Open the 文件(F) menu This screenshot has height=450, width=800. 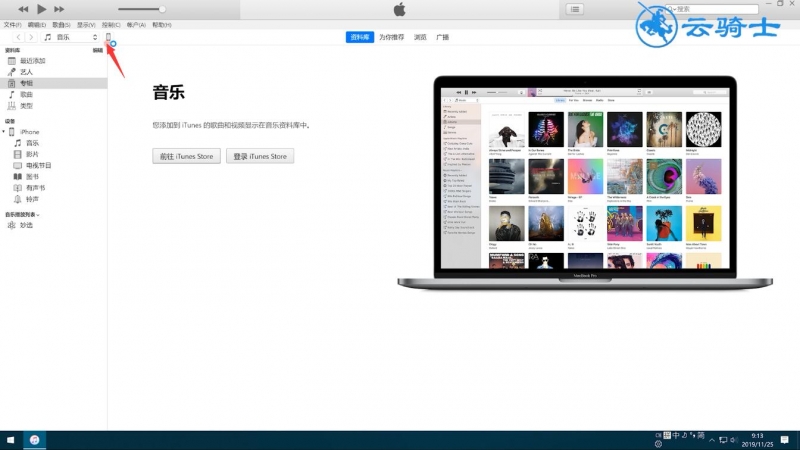pyautogui.click(x=12, y=24)
